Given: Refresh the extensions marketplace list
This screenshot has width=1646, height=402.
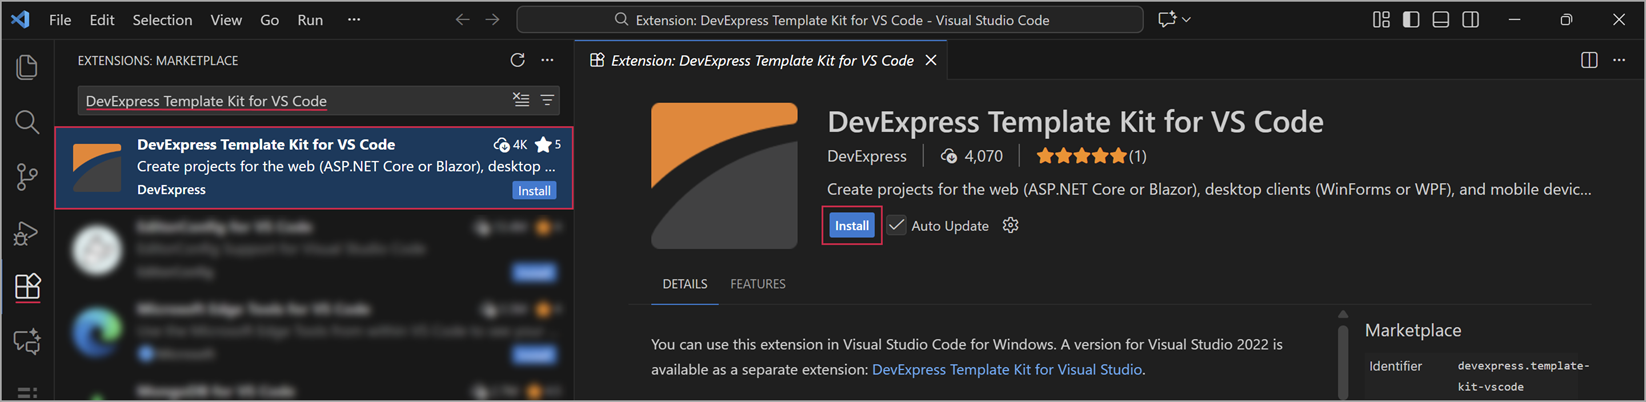Looking at the screenshot, I should click(517, 60).
